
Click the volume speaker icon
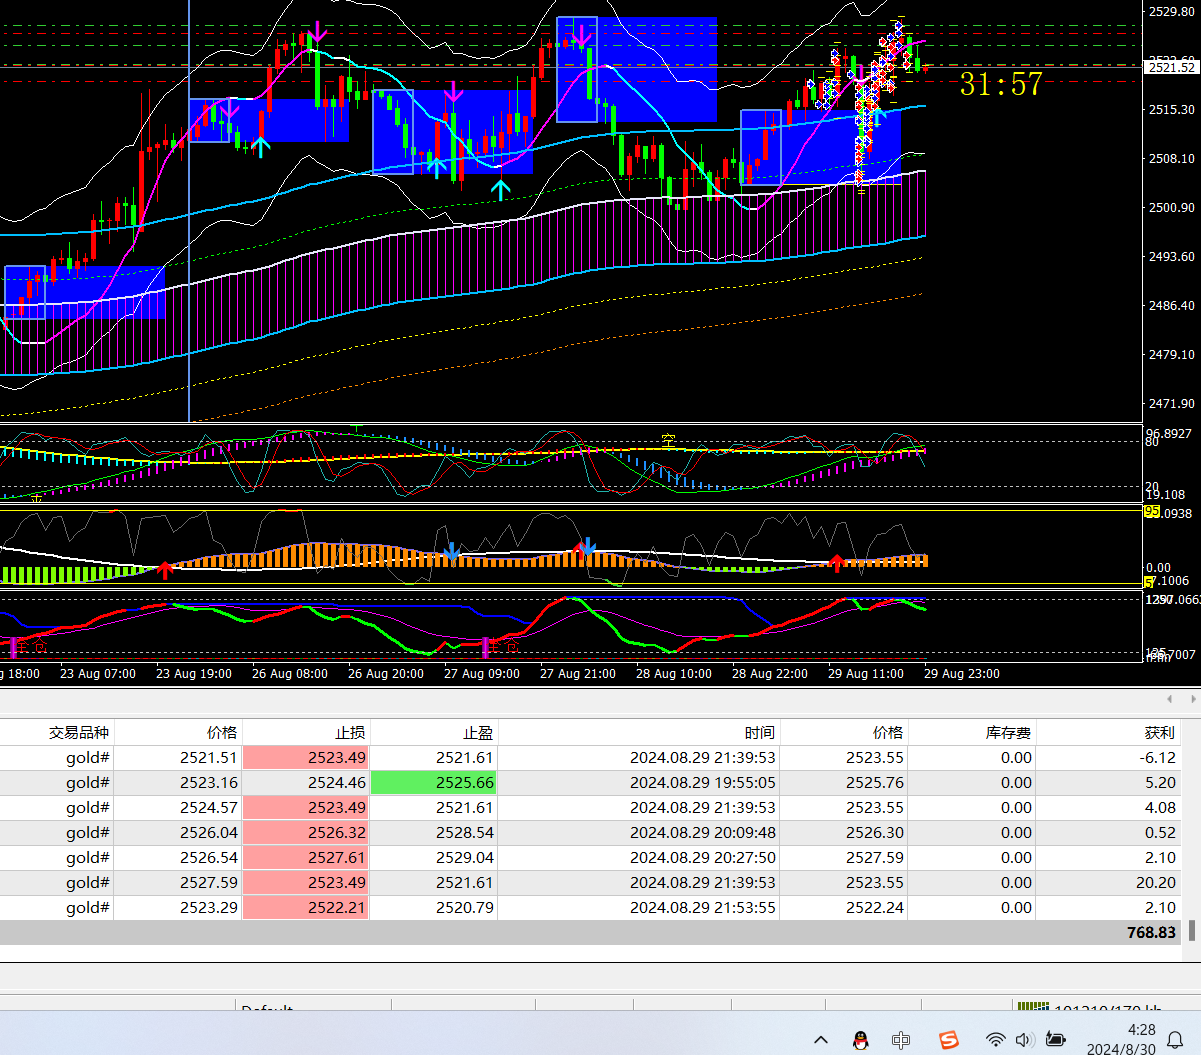[1024, 1040]
